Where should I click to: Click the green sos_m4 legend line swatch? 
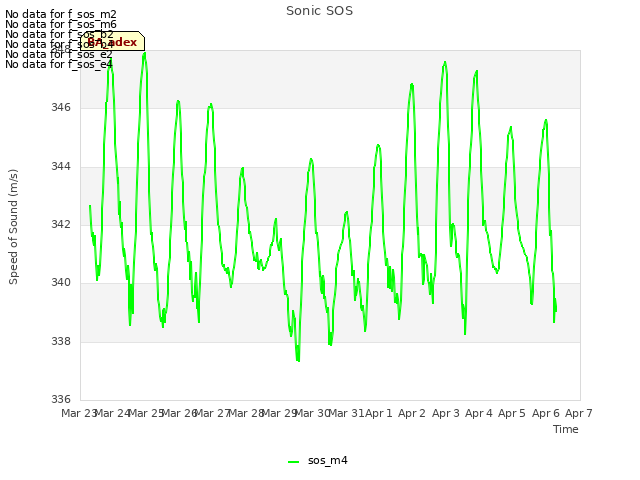293,462
